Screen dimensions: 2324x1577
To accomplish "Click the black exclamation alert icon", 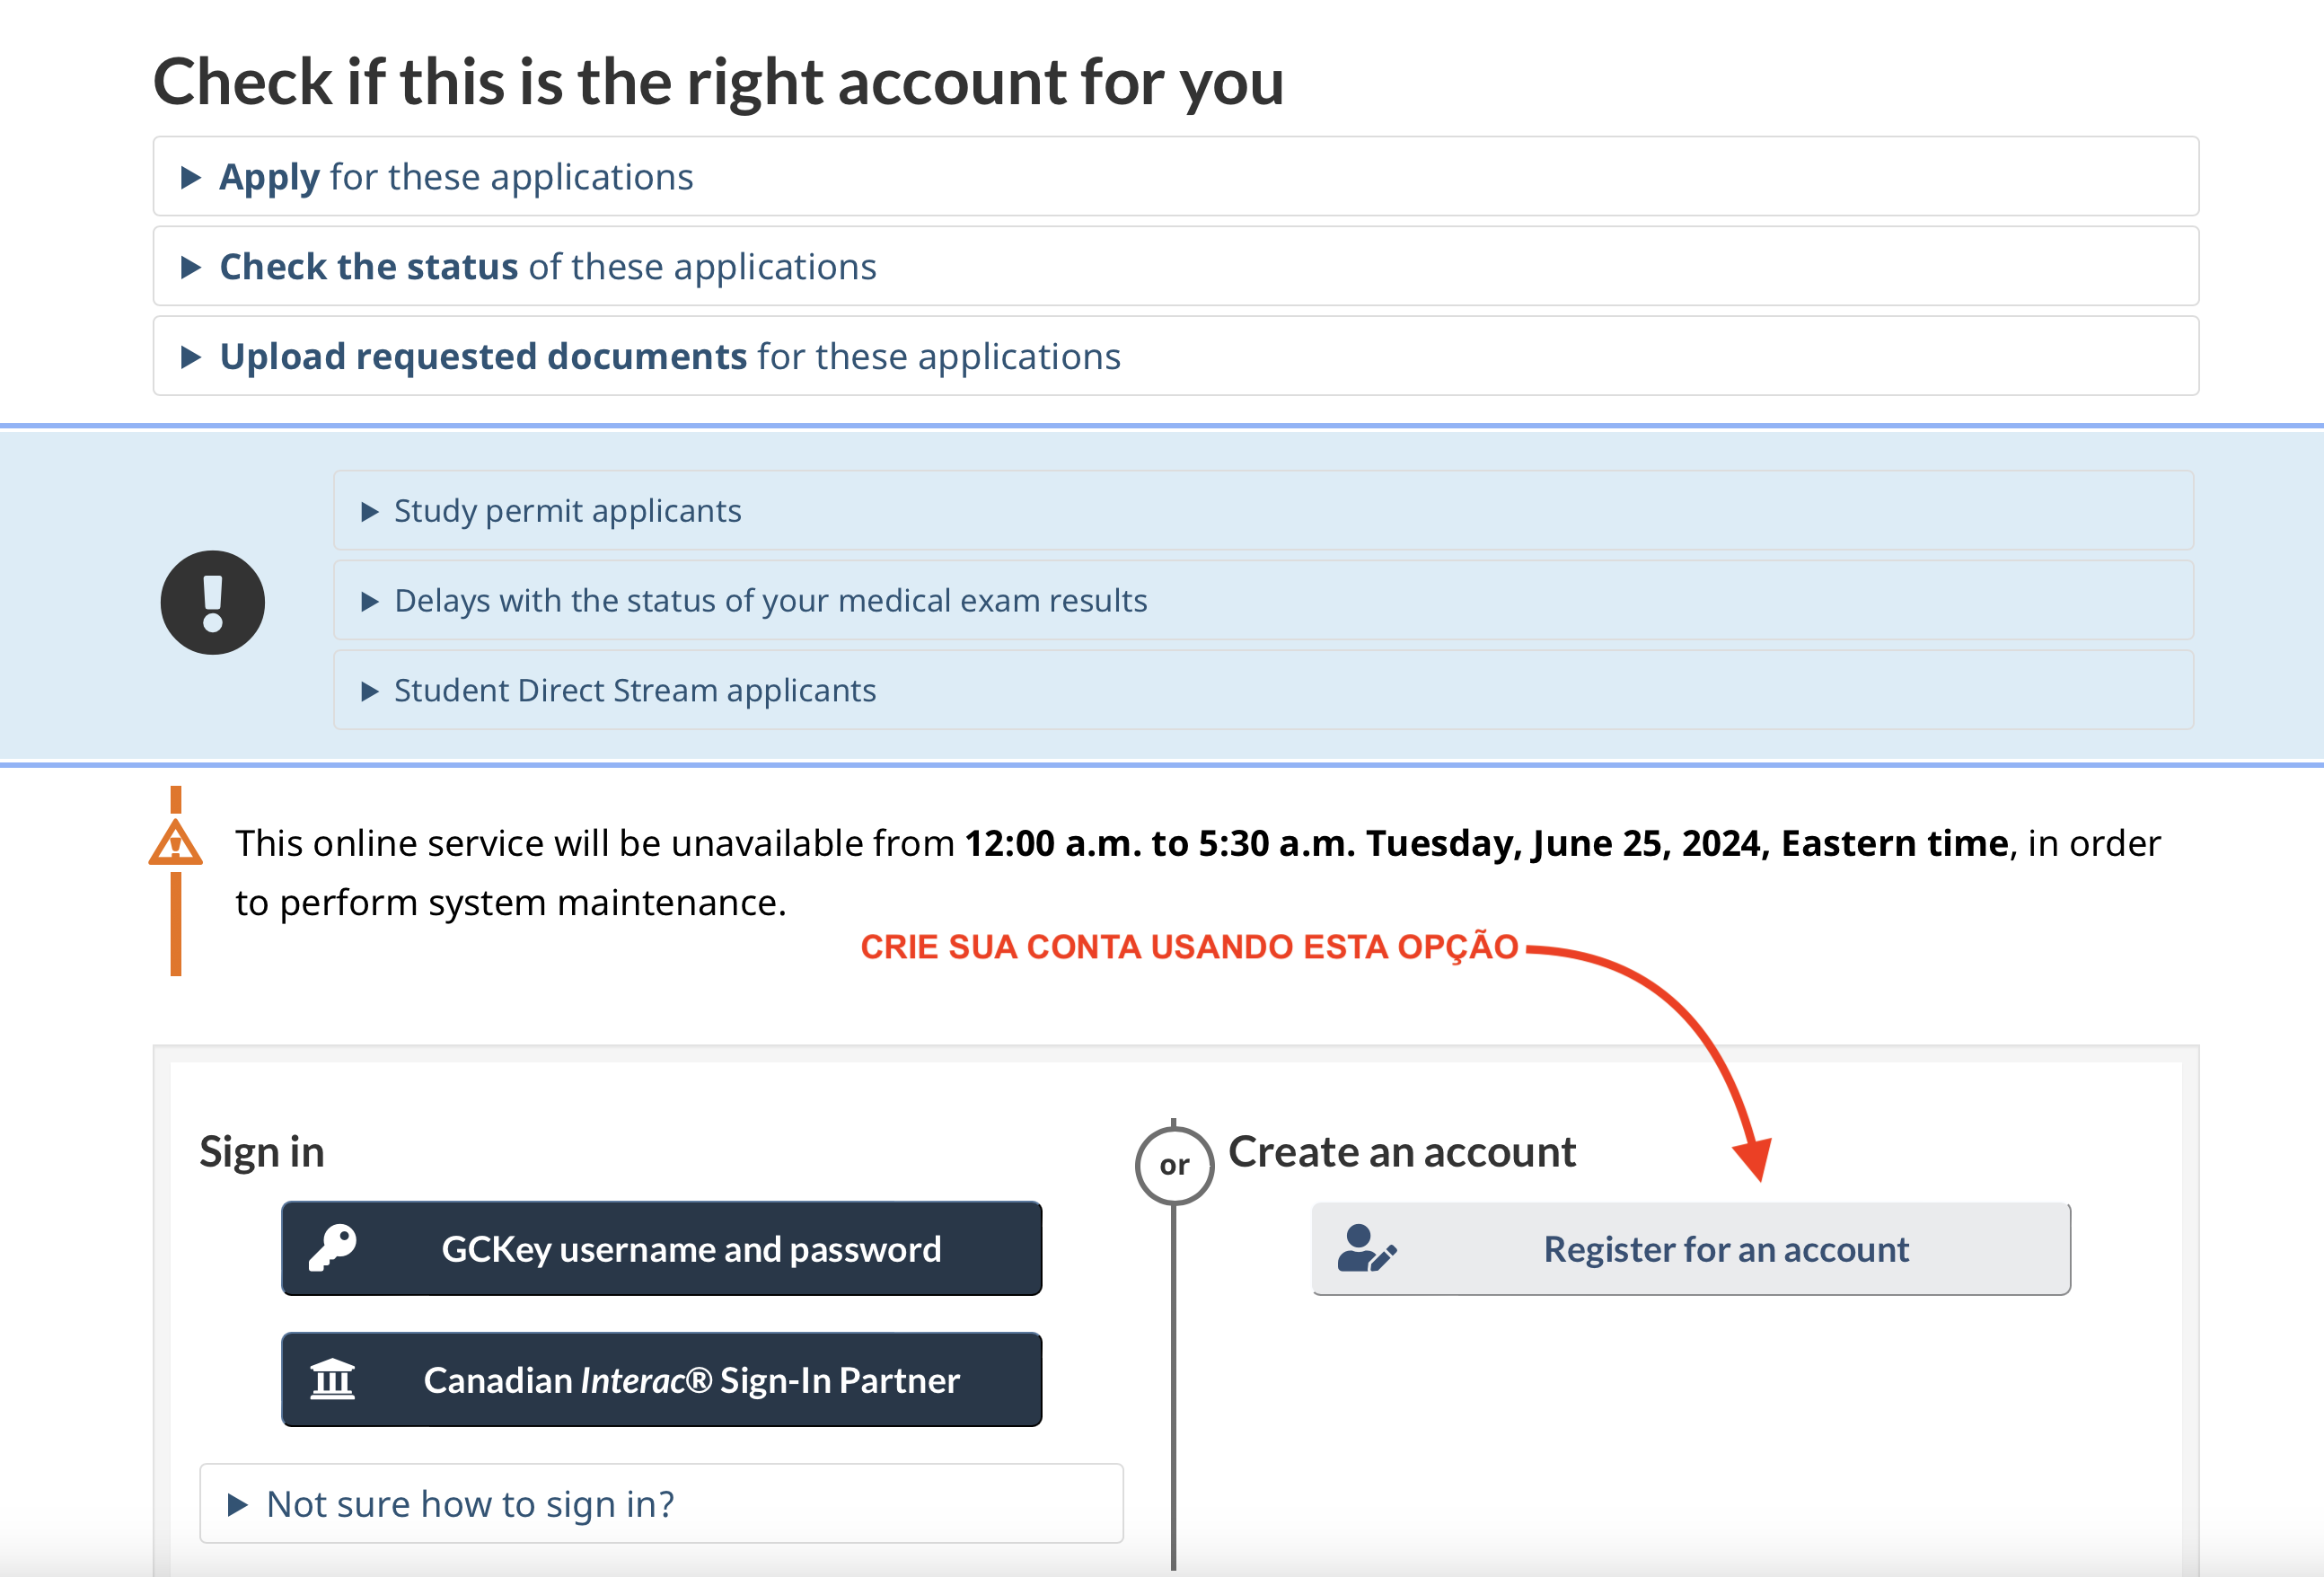I will tap(213, 602).
